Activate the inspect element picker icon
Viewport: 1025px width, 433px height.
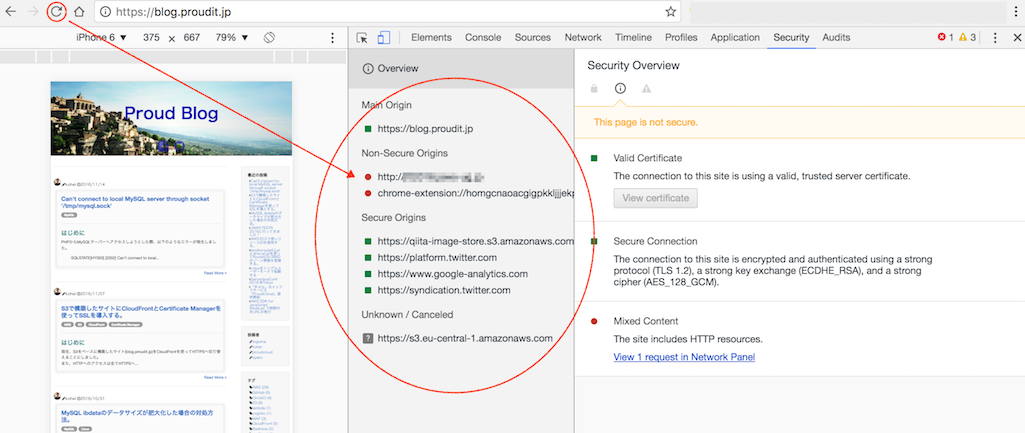click(x=362, y=38)
